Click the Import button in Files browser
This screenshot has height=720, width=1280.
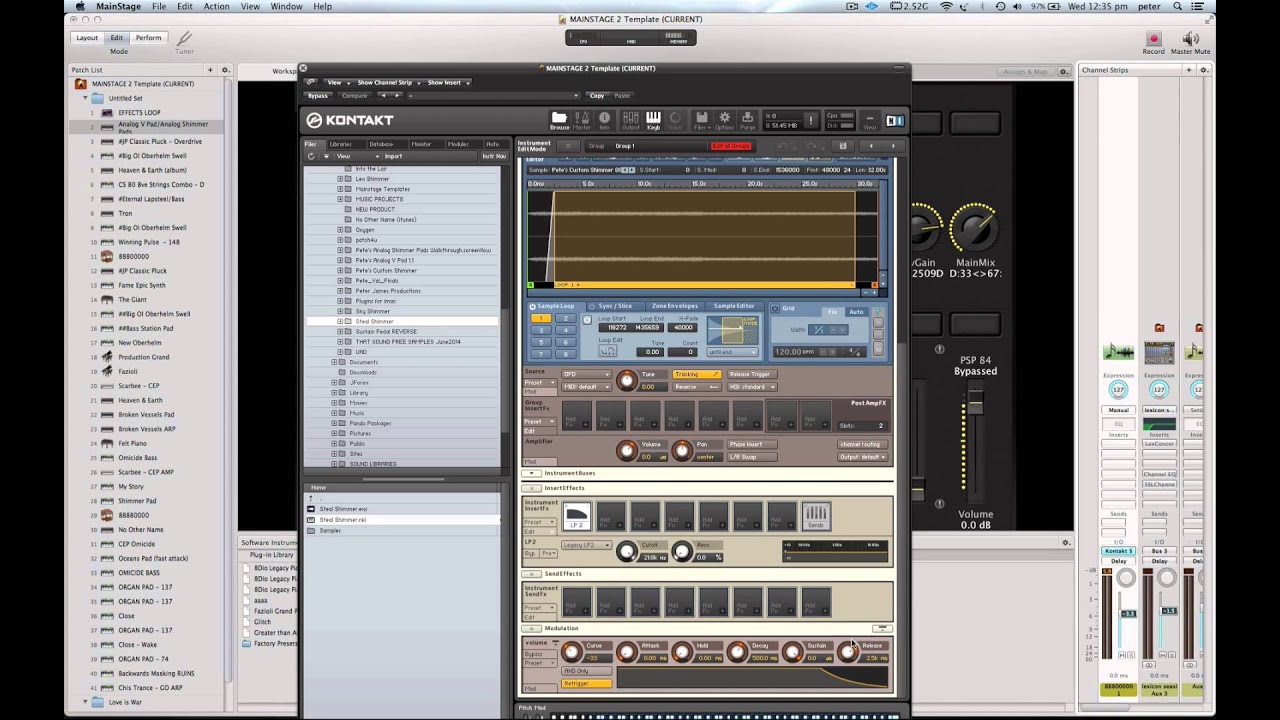(393, 156)
